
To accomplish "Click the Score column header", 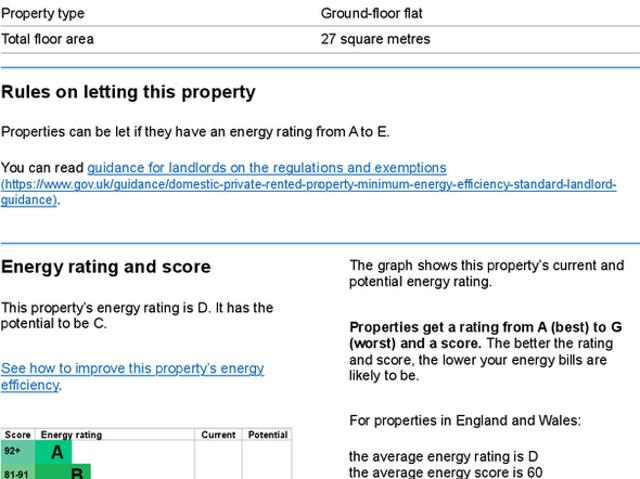I will 18,435.
